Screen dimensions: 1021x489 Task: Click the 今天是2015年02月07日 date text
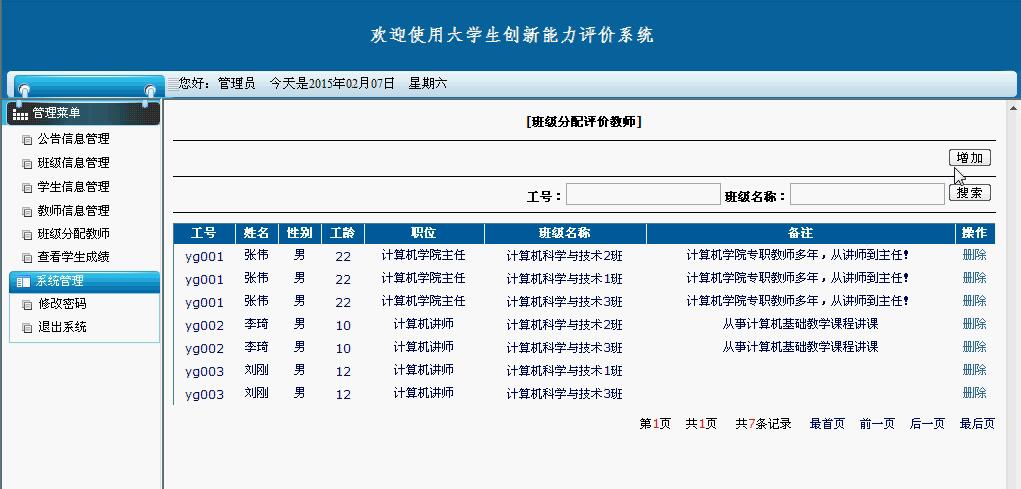point(332,83)
